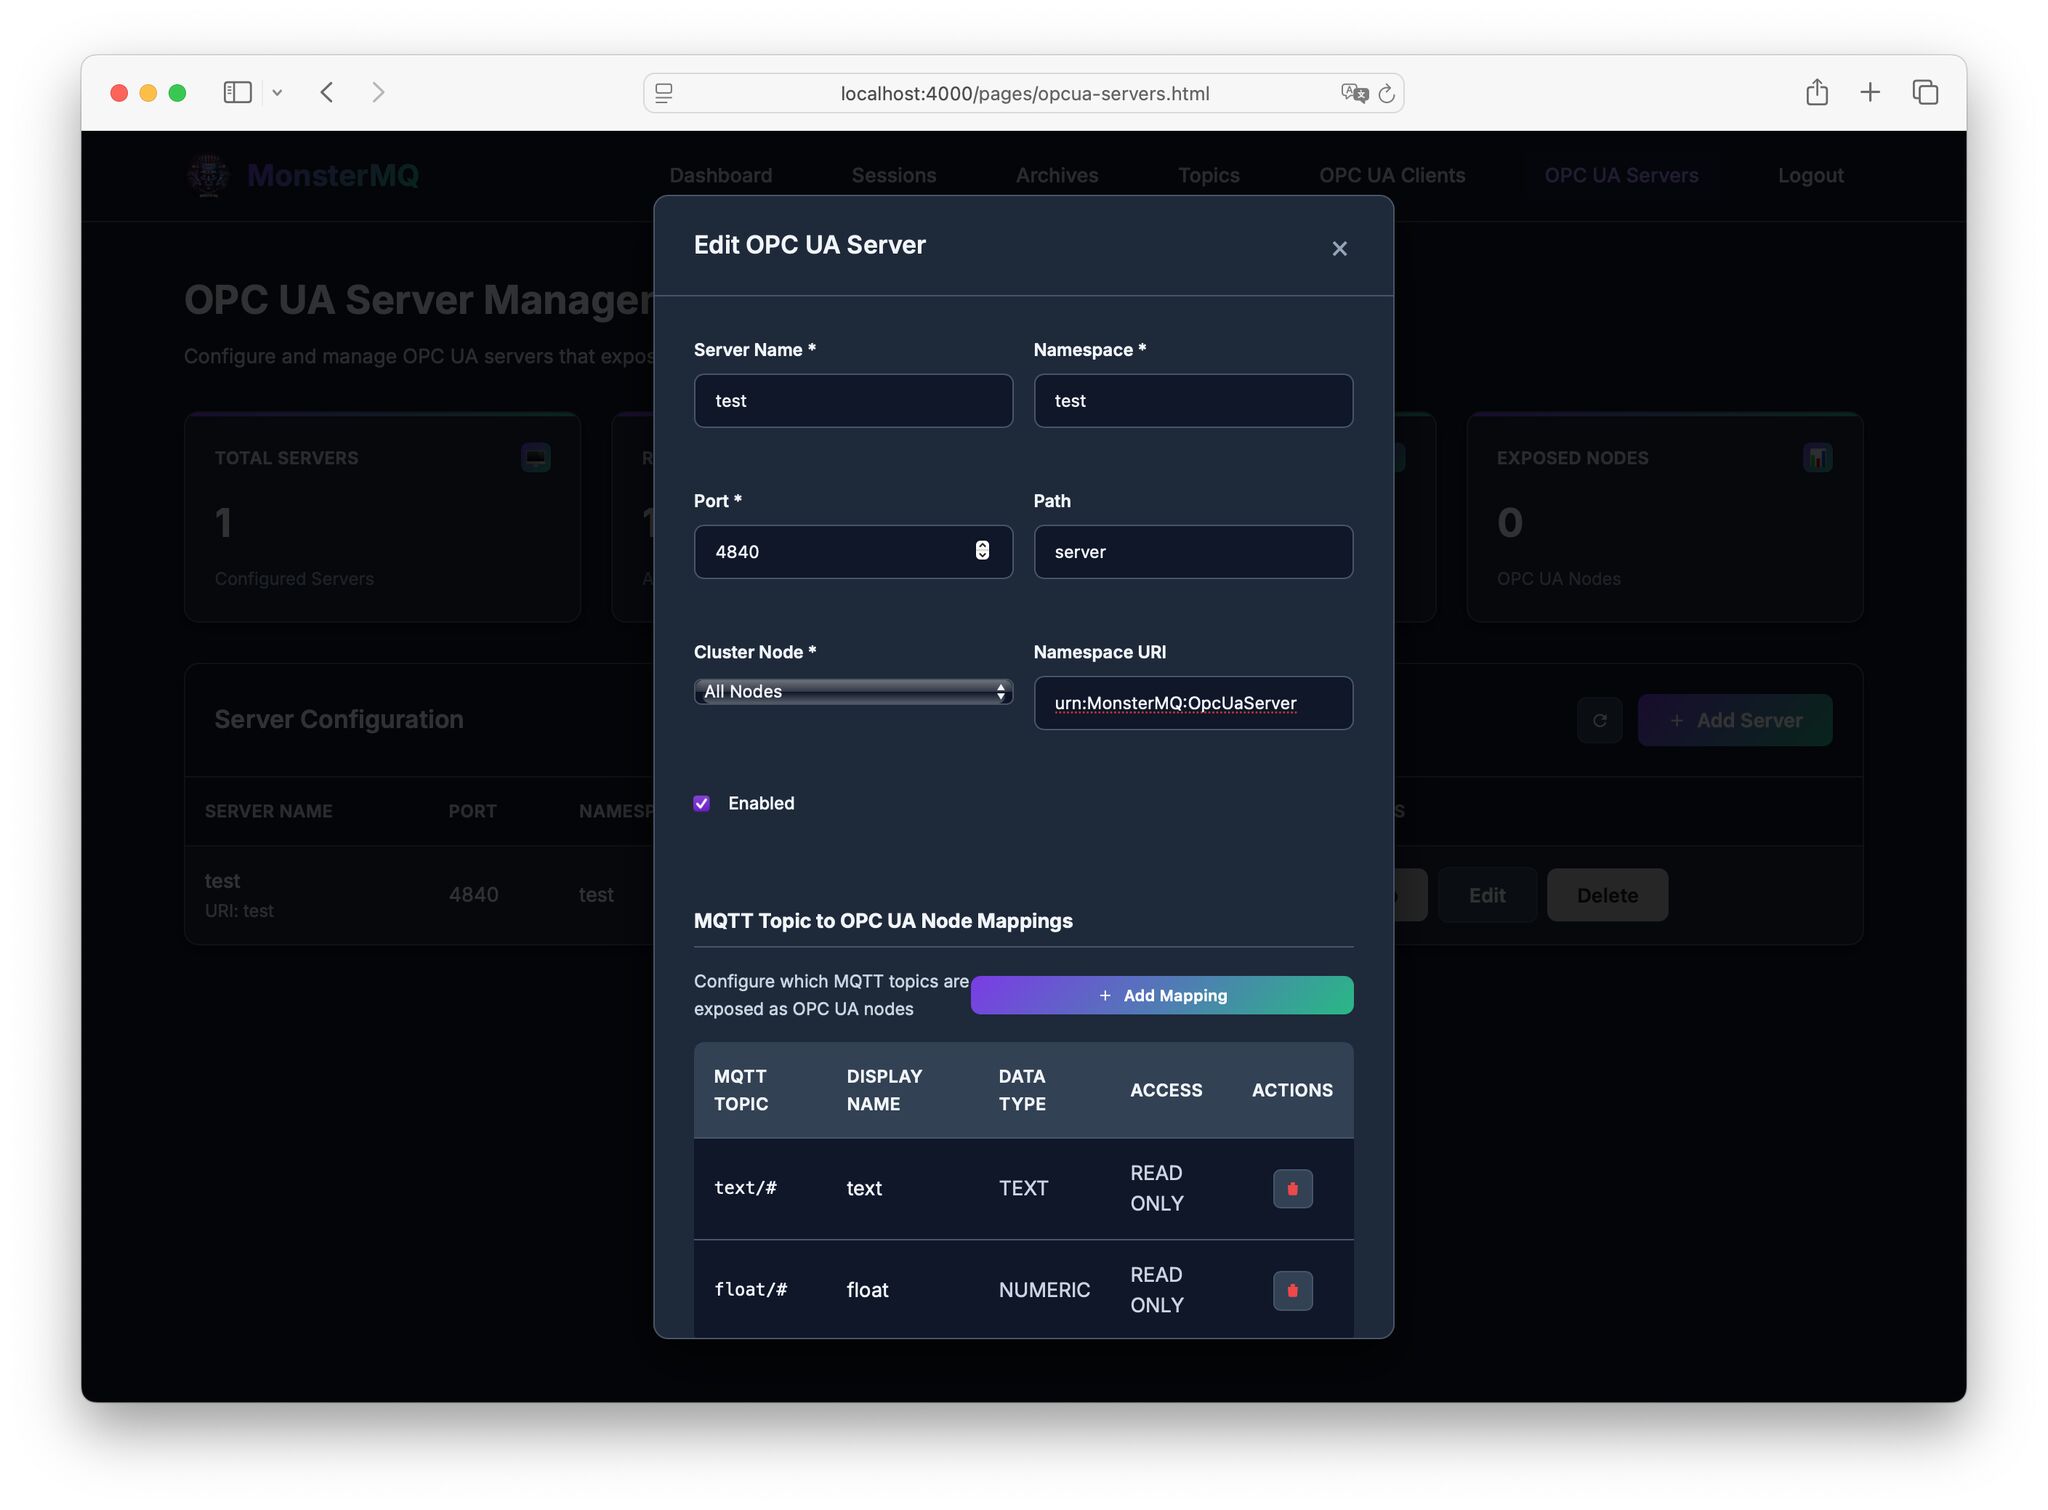Click into the Namespace URI field
Viewport: 2048px width, 1510px height.
click(1192, 703)
